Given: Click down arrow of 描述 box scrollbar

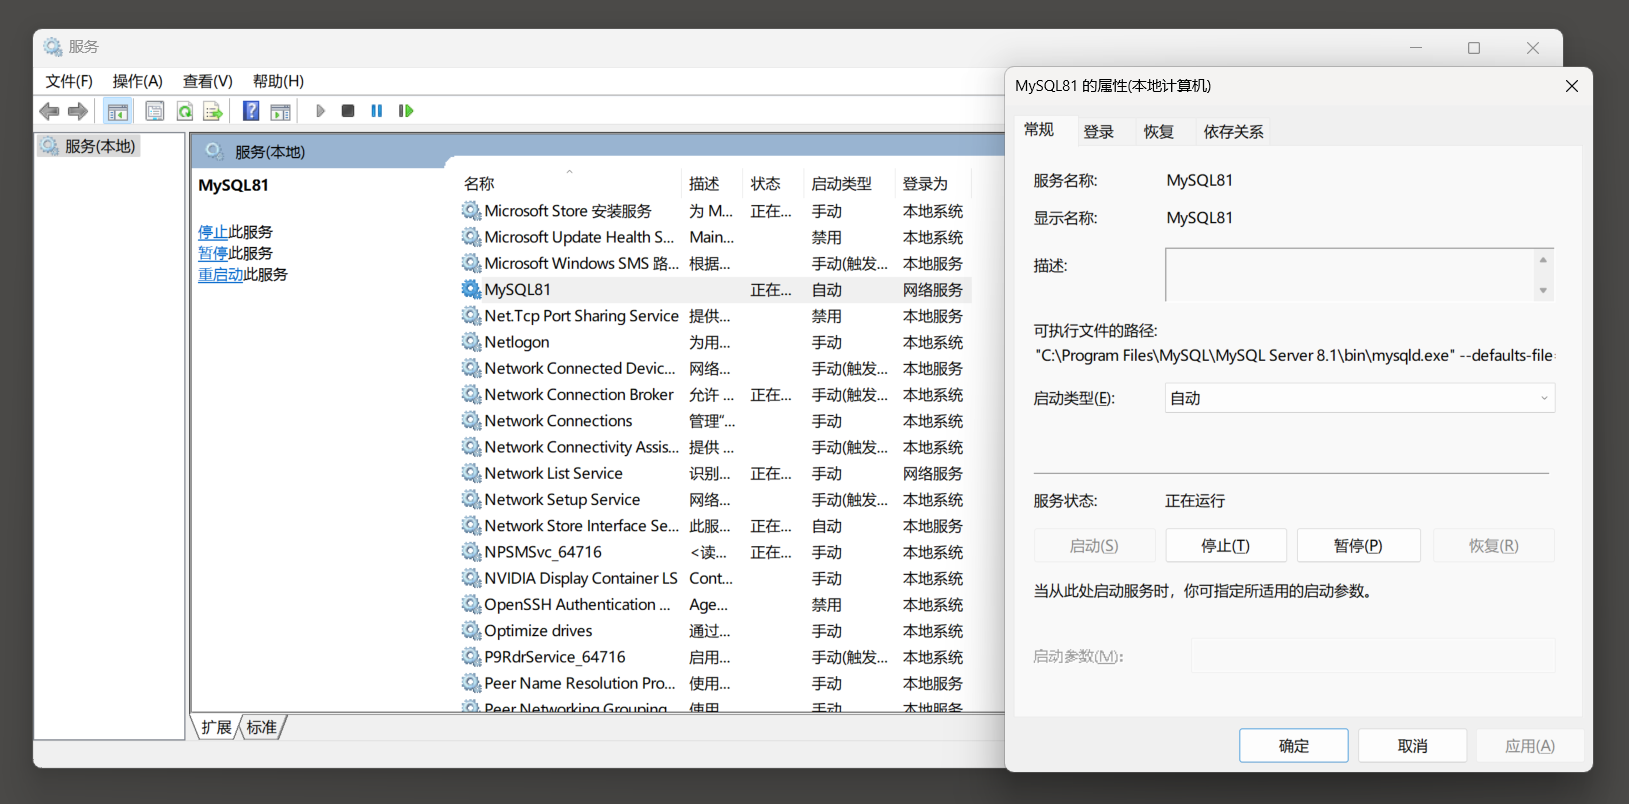Looking at the screenshot, I should [1544, 291].
